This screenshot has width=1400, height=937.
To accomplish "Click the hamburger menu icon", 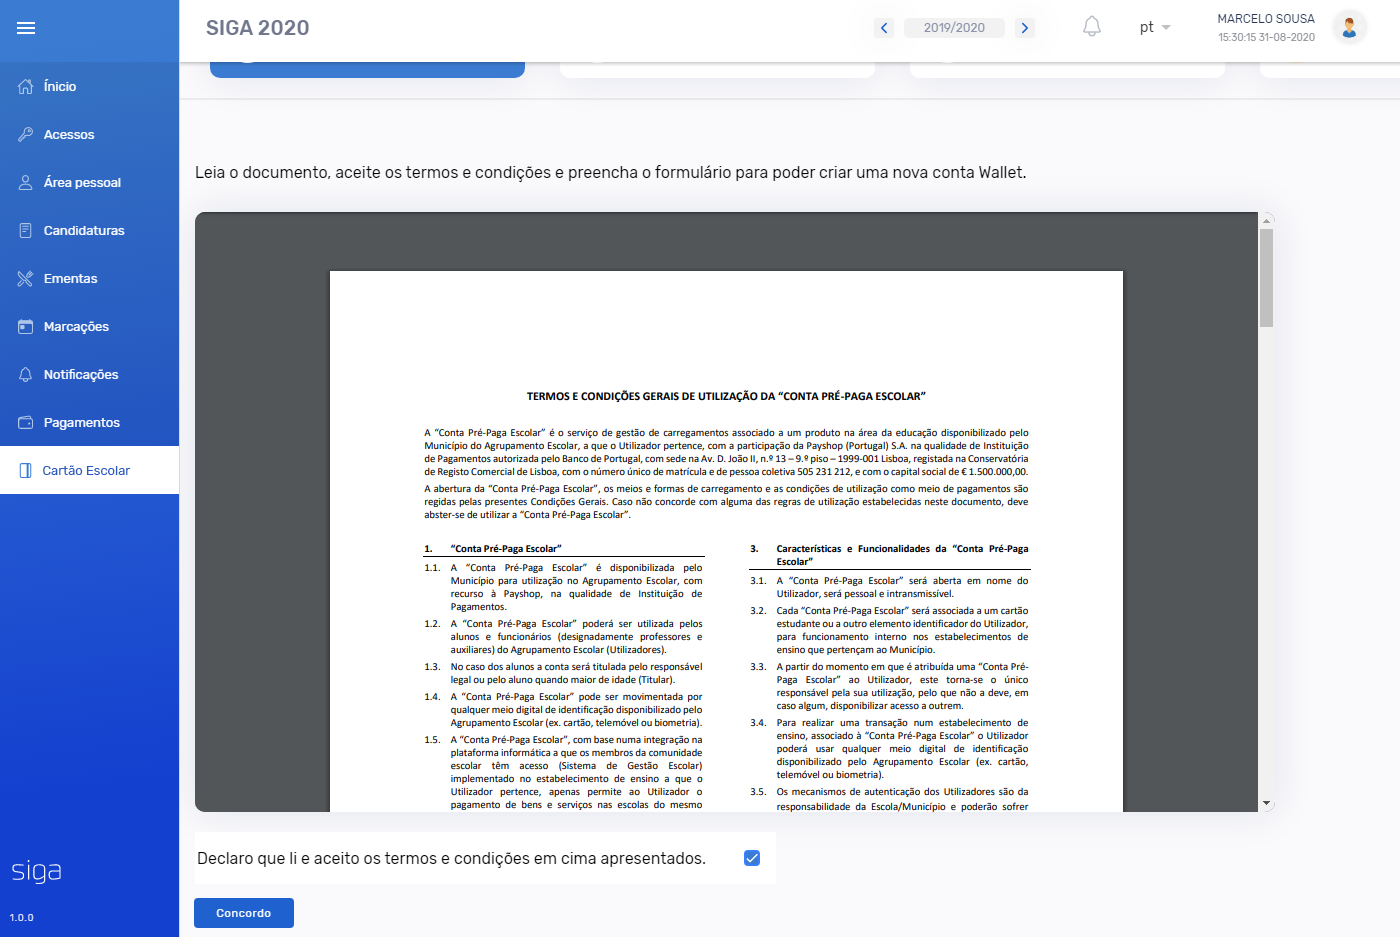I will click(x=26, y=28).
